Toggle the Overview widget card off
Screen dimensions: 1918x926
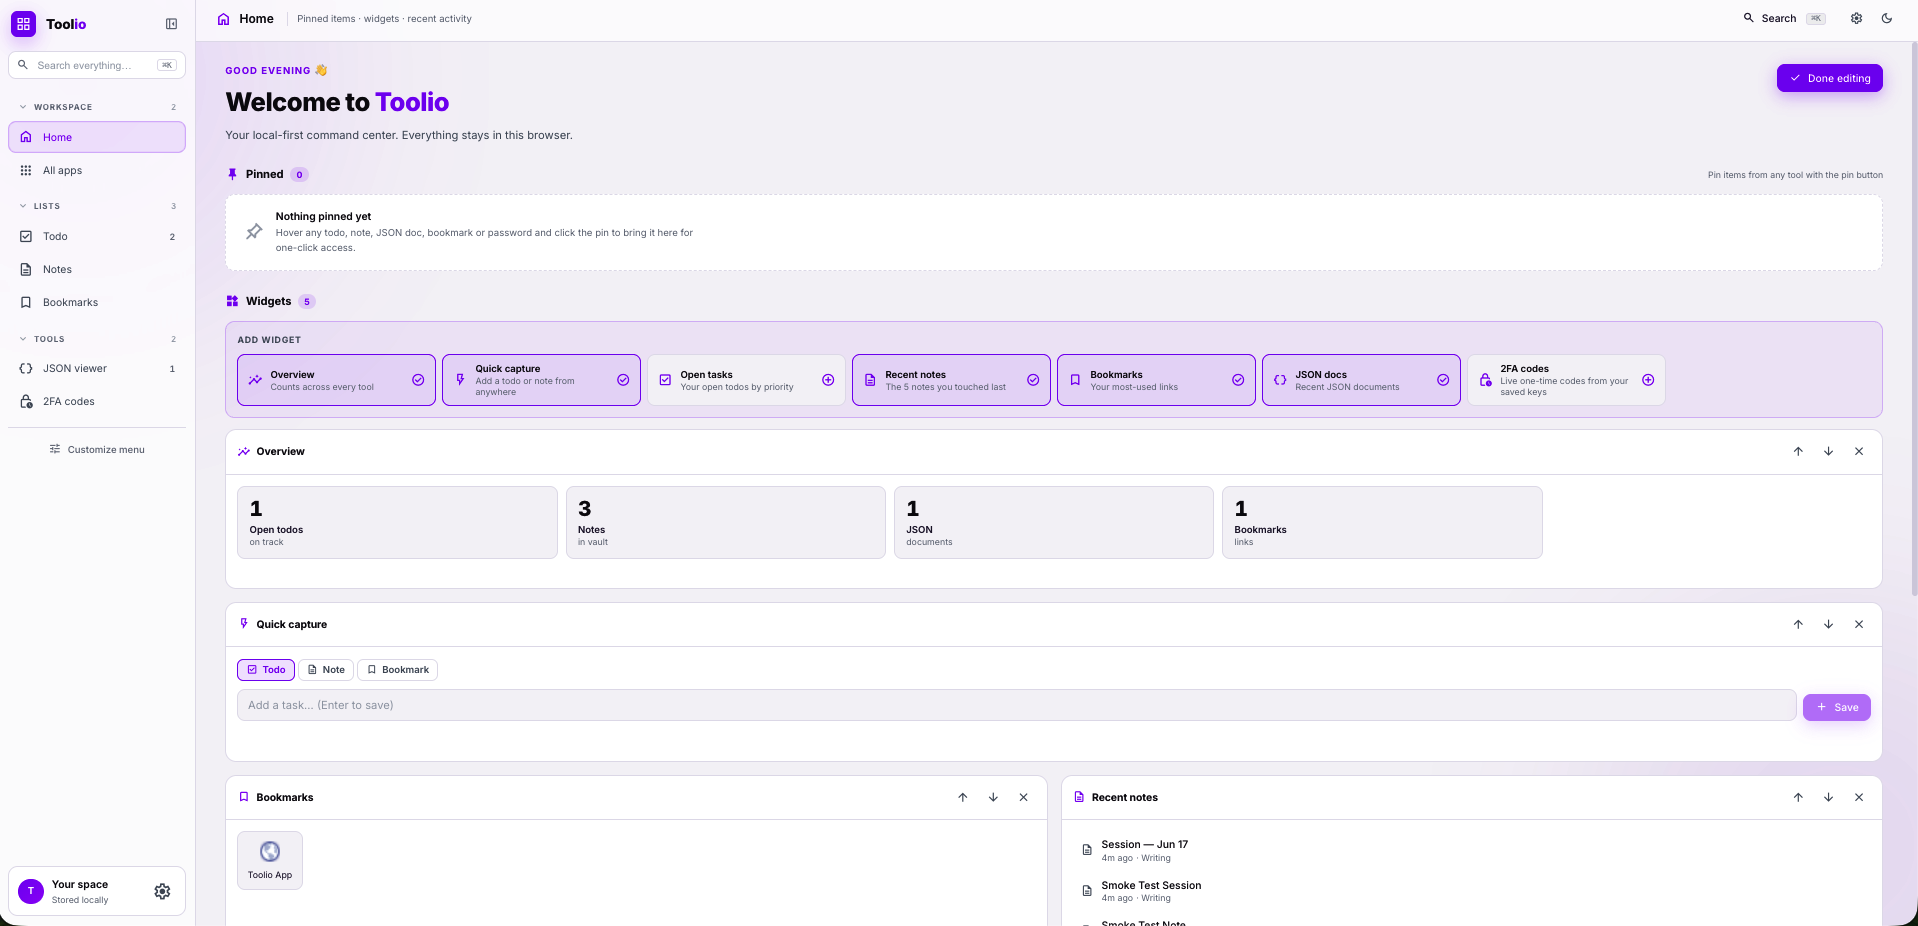(x=336, y=380)
